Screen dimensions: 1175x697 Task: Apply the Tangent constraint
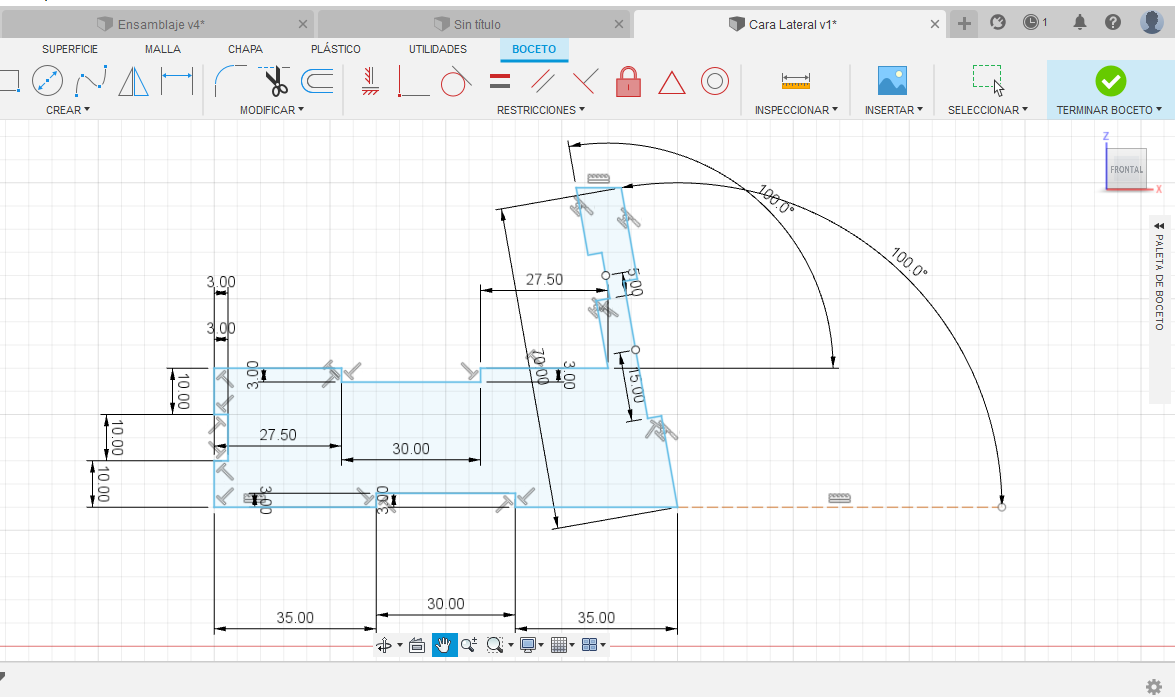[456, 81]
